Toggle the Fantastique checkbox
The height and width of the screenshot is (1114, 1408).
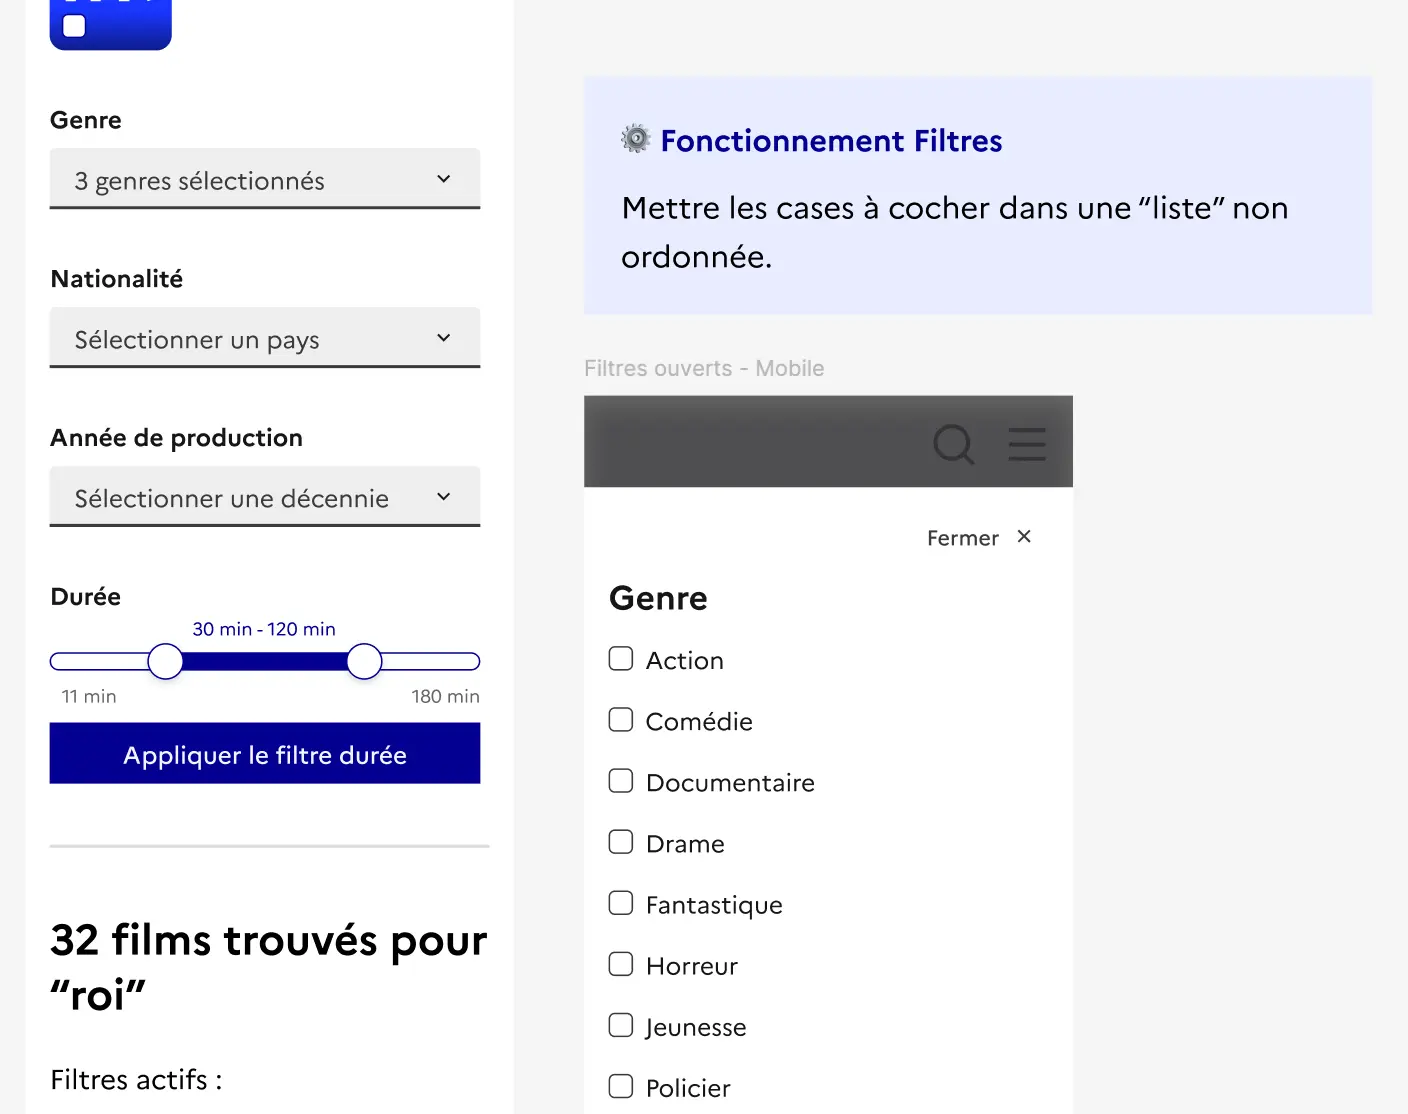[x=621, y=903]
